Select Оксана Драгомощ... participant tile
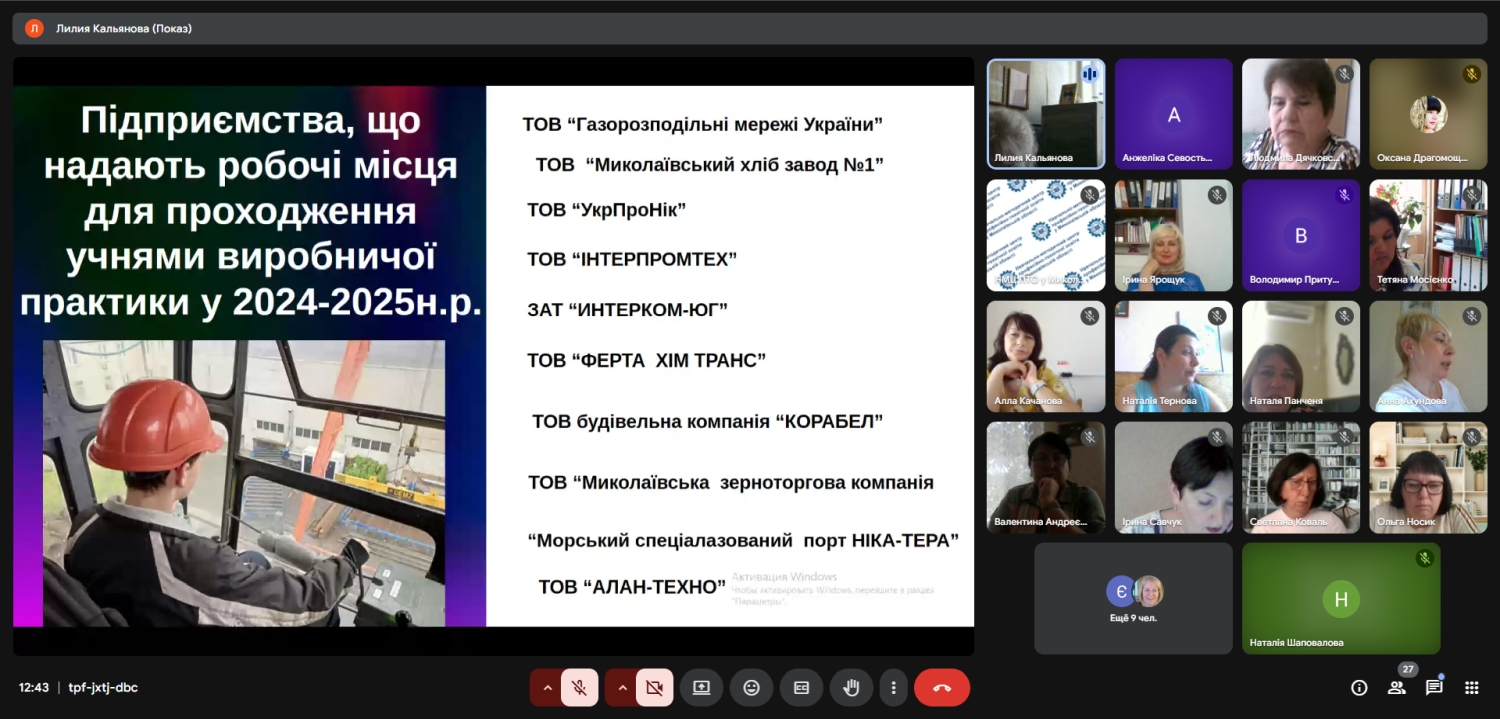This screenshot has width=1500, height=719. coord(1428,113)
